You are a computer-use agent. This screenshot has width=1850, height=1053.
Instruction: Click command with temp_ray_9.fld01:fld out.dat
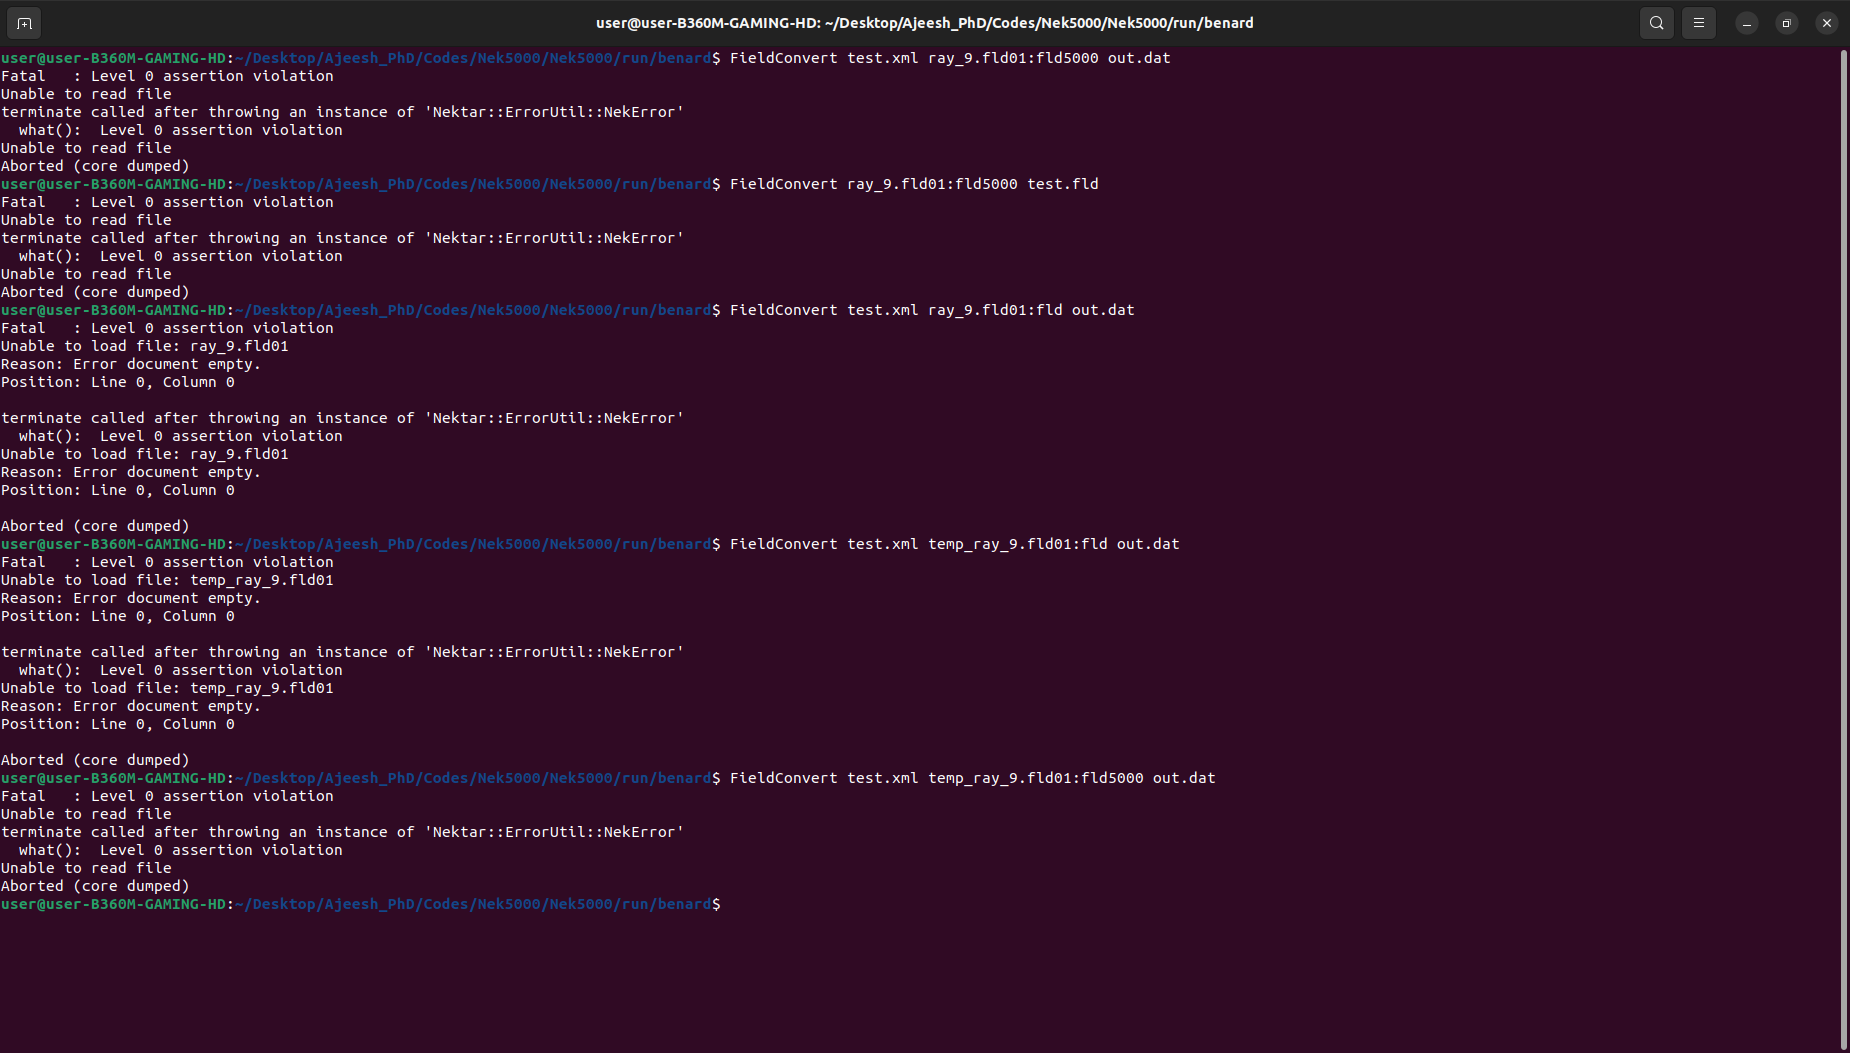pos(954,544)
